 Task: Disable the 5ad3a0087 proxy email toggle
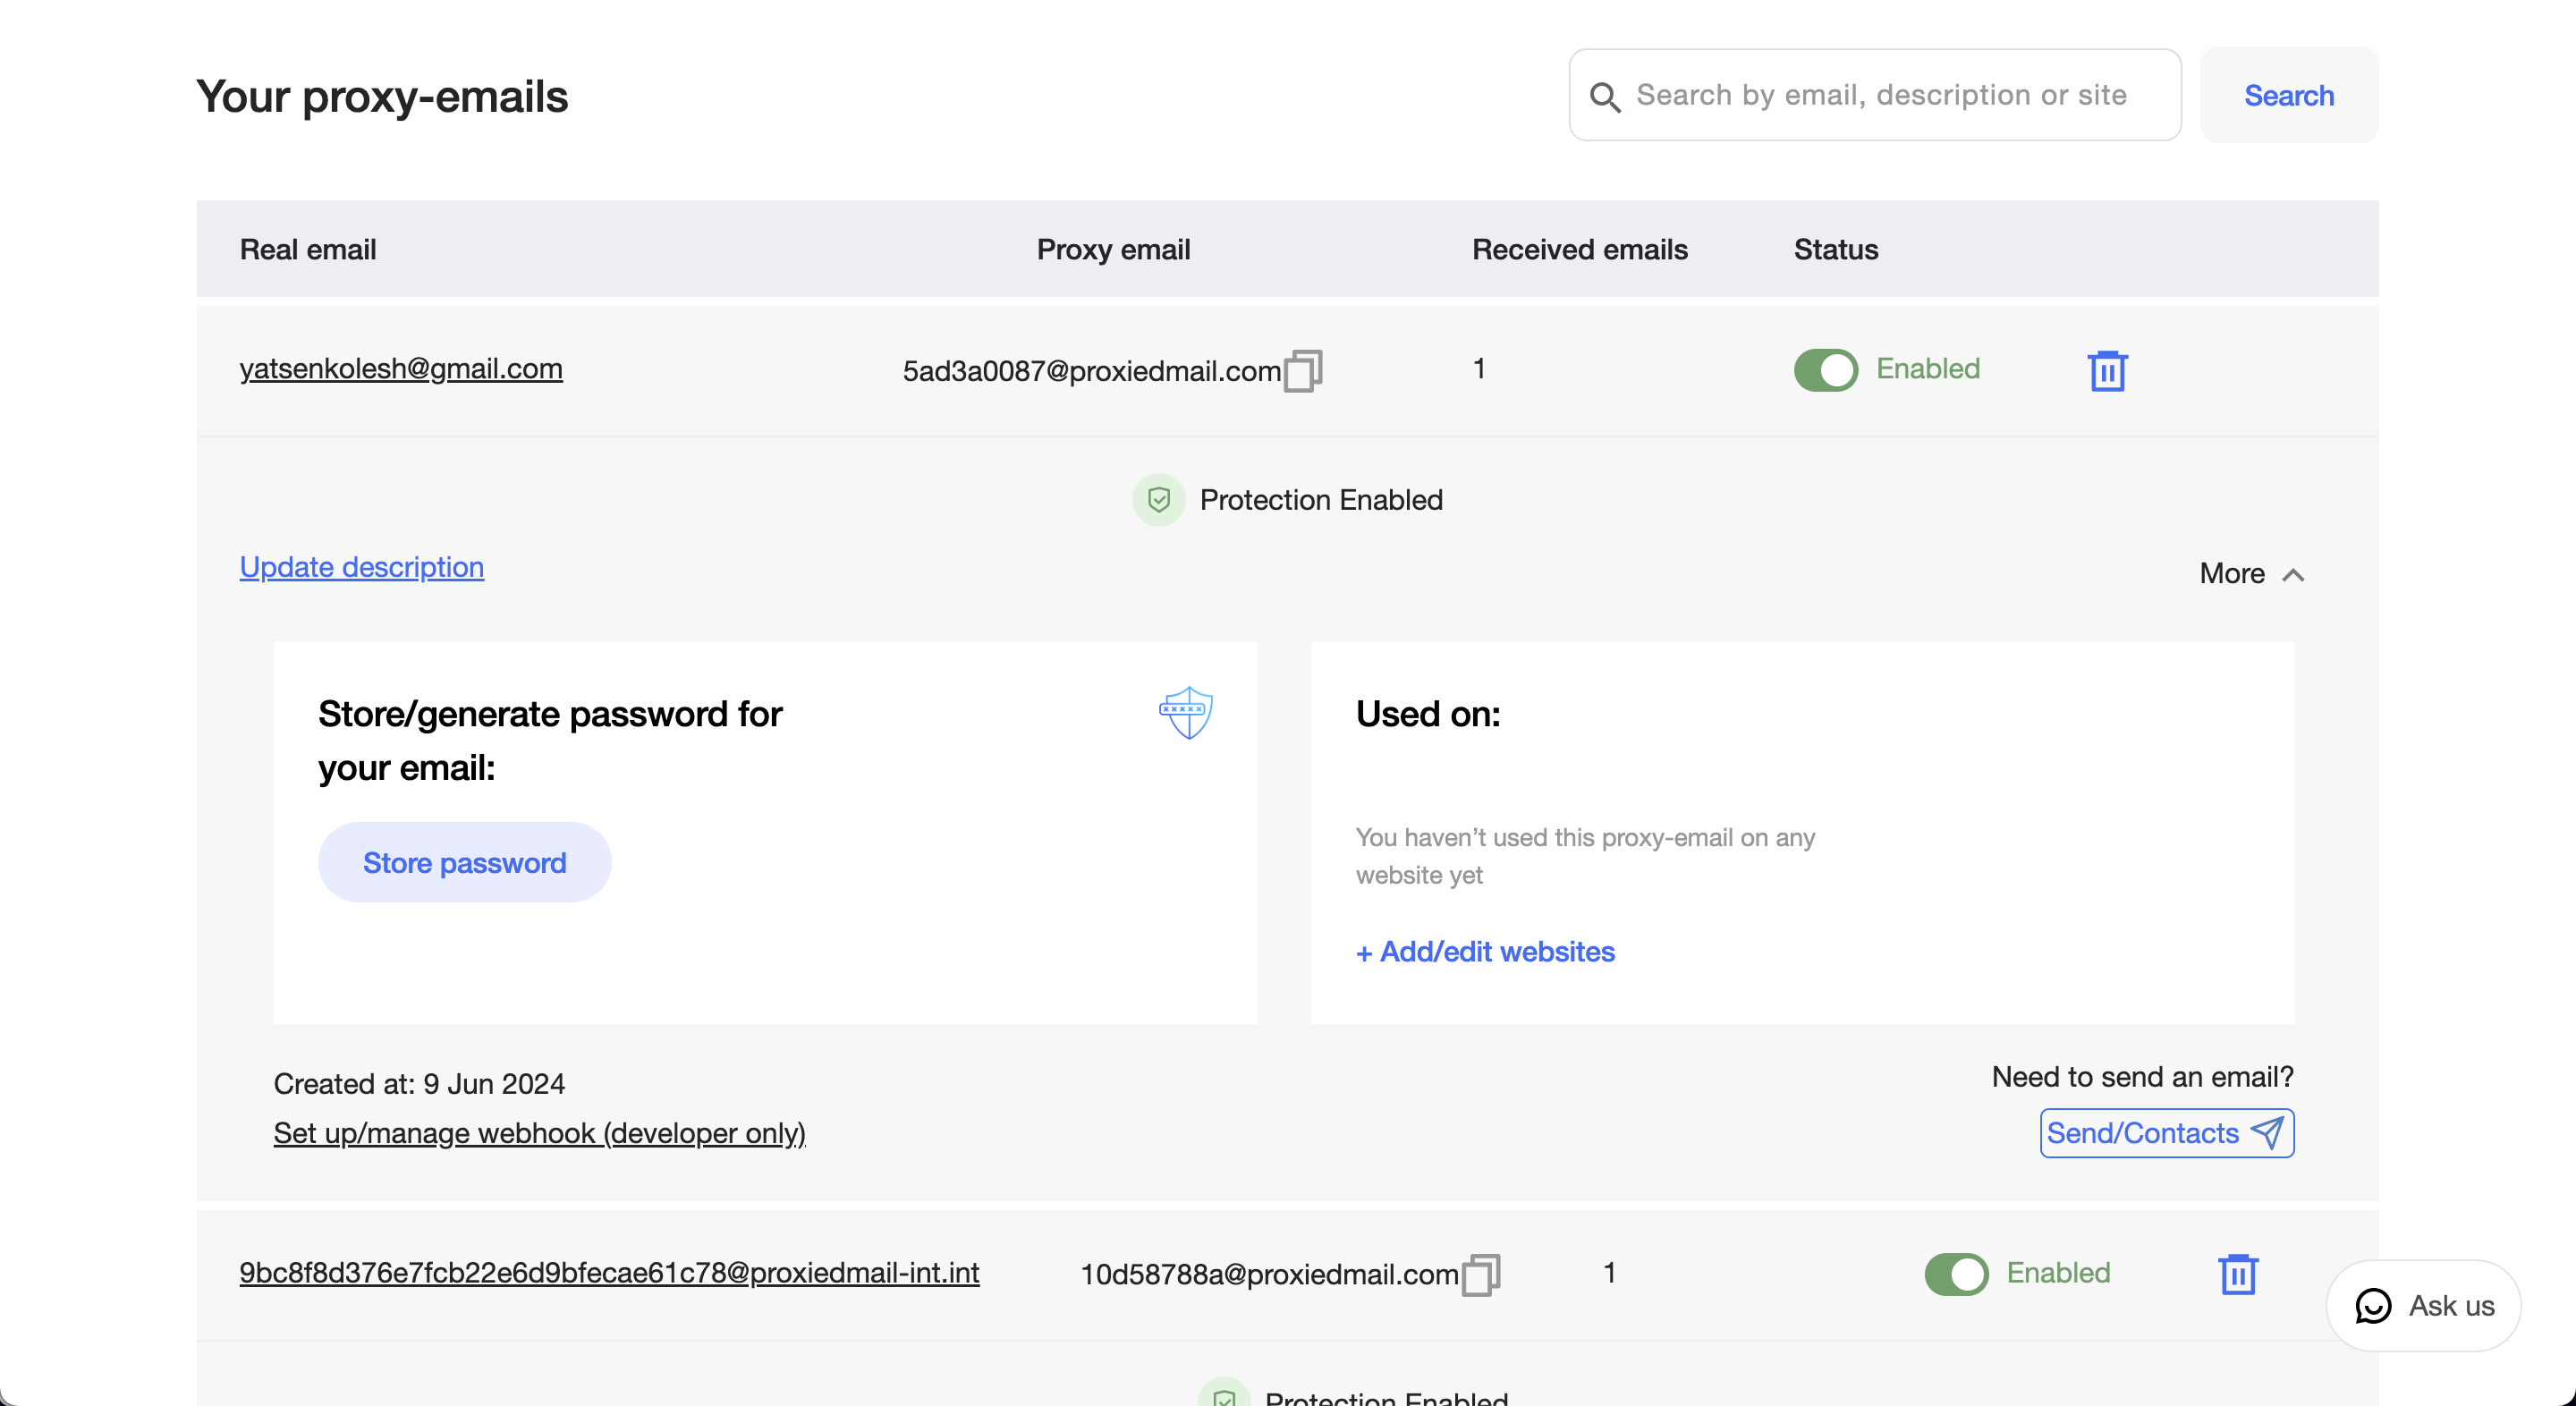[1826, 370]
